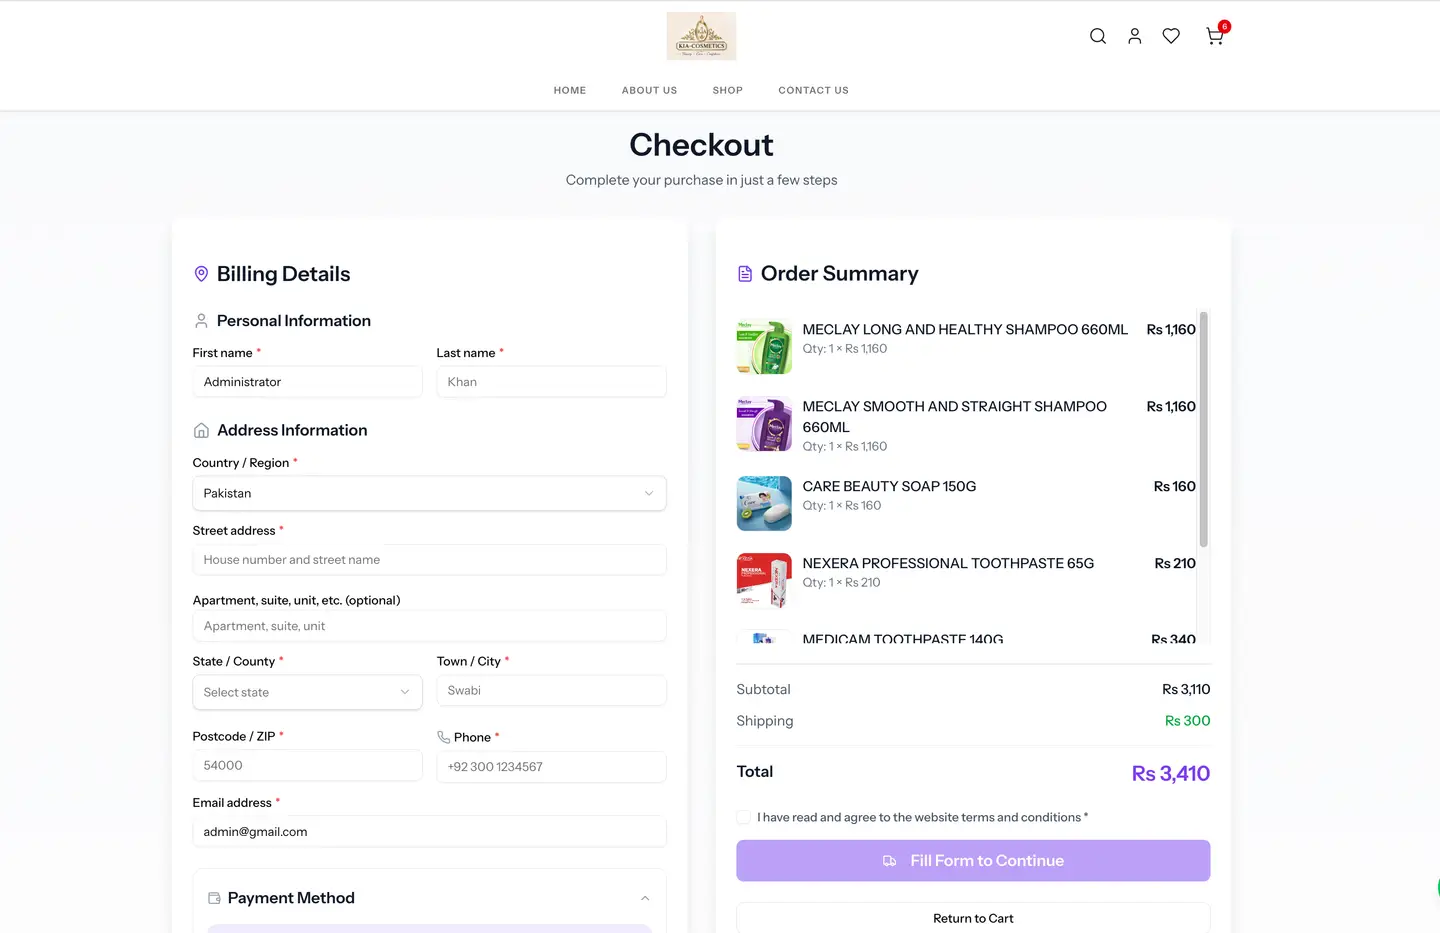Click the Rs 3,410 total amount
Viewport: 1440px width, 933px height.
pyautogui.click(x=1170, y=773)
